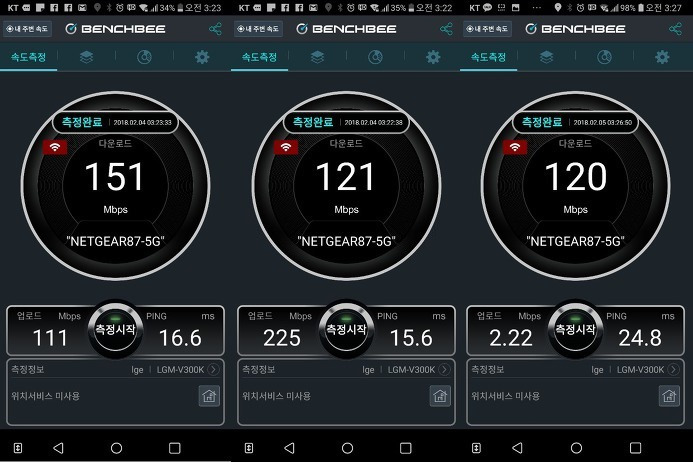Tap 위치서비스 미사용 text in 16.6 ms screen

[46, 396]
